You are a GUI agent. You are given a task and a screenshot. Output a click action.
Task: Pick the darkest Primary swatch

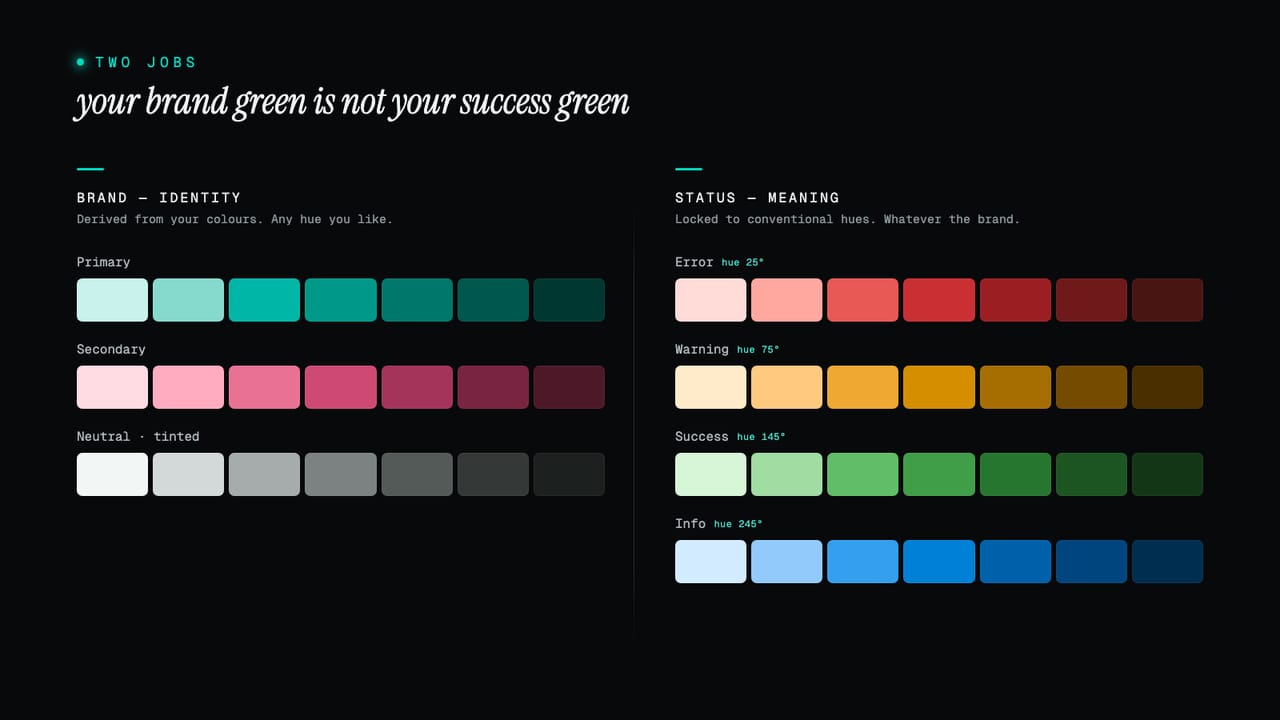tap(569, 300)
